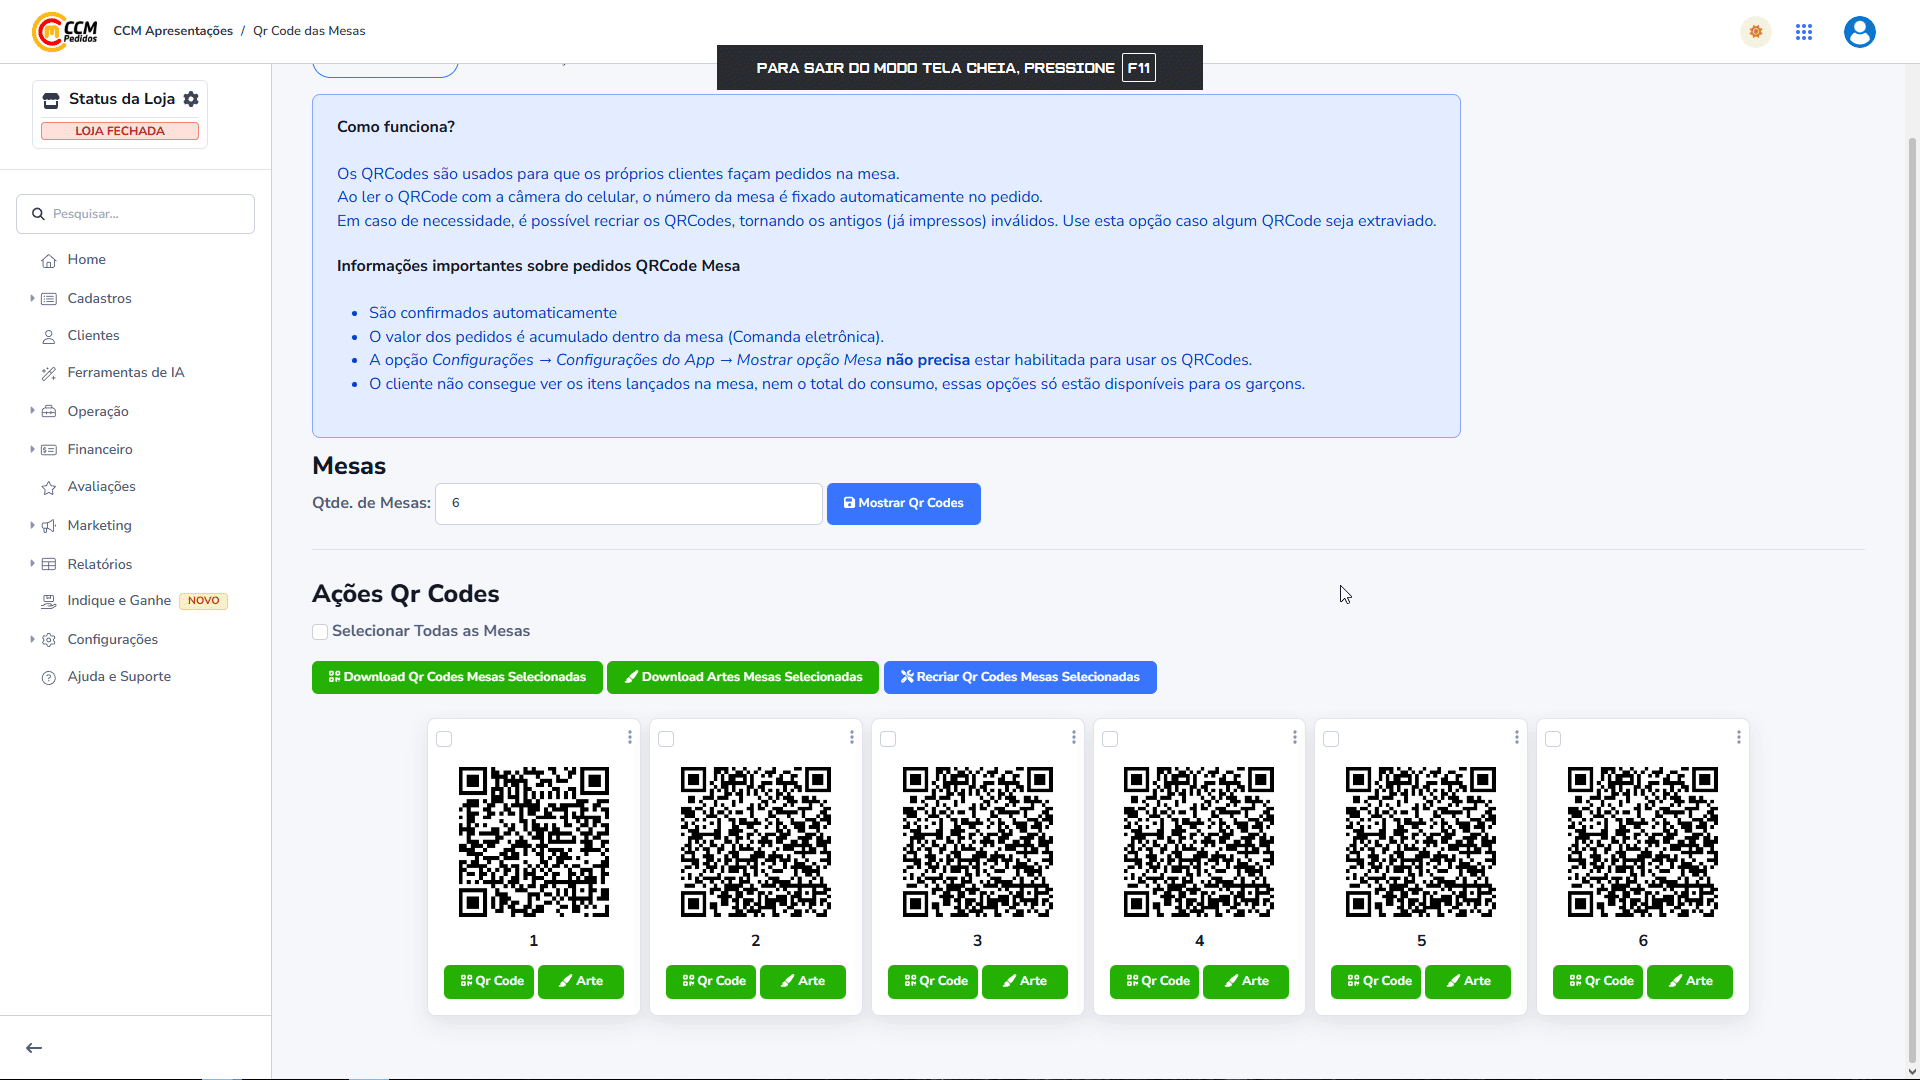Expand the Cadastros sidebar section
This screenshot has width=1920, height=1080.
[x=99, y=298]
